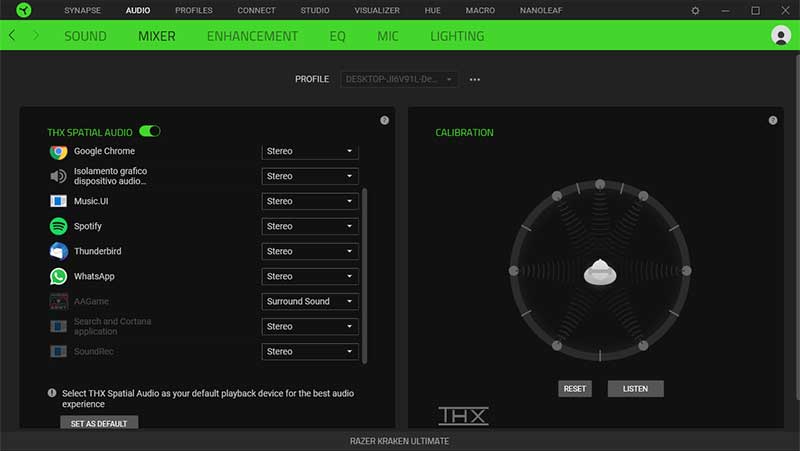Click the WhatsApp app icon

coord(58,276)
